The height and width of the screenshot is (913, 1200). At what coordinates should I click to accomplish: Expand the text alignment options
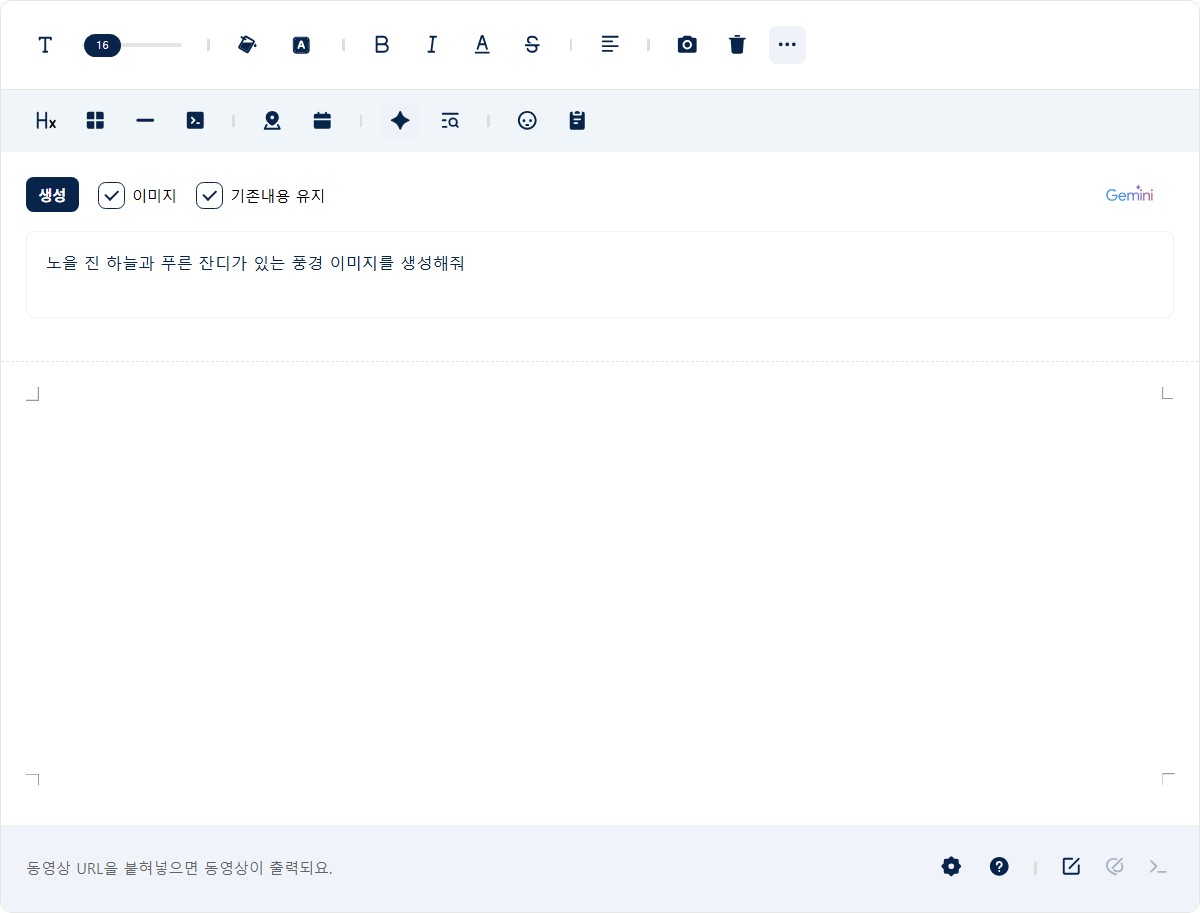(x=610, y=45)
